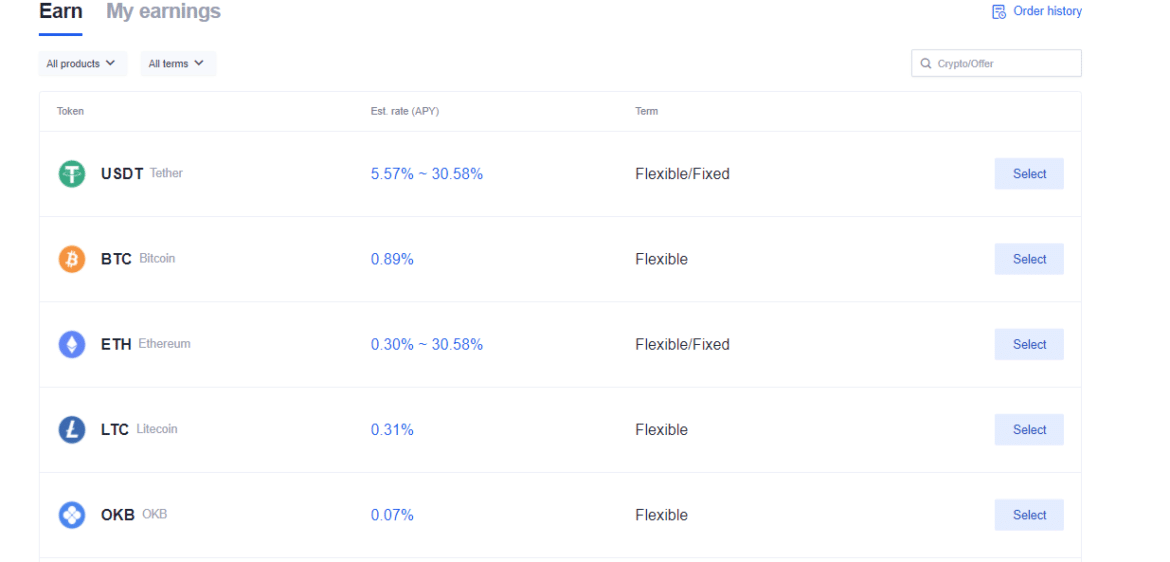Click the OKB token icon

pyautogui.click(x=72, y=515)
